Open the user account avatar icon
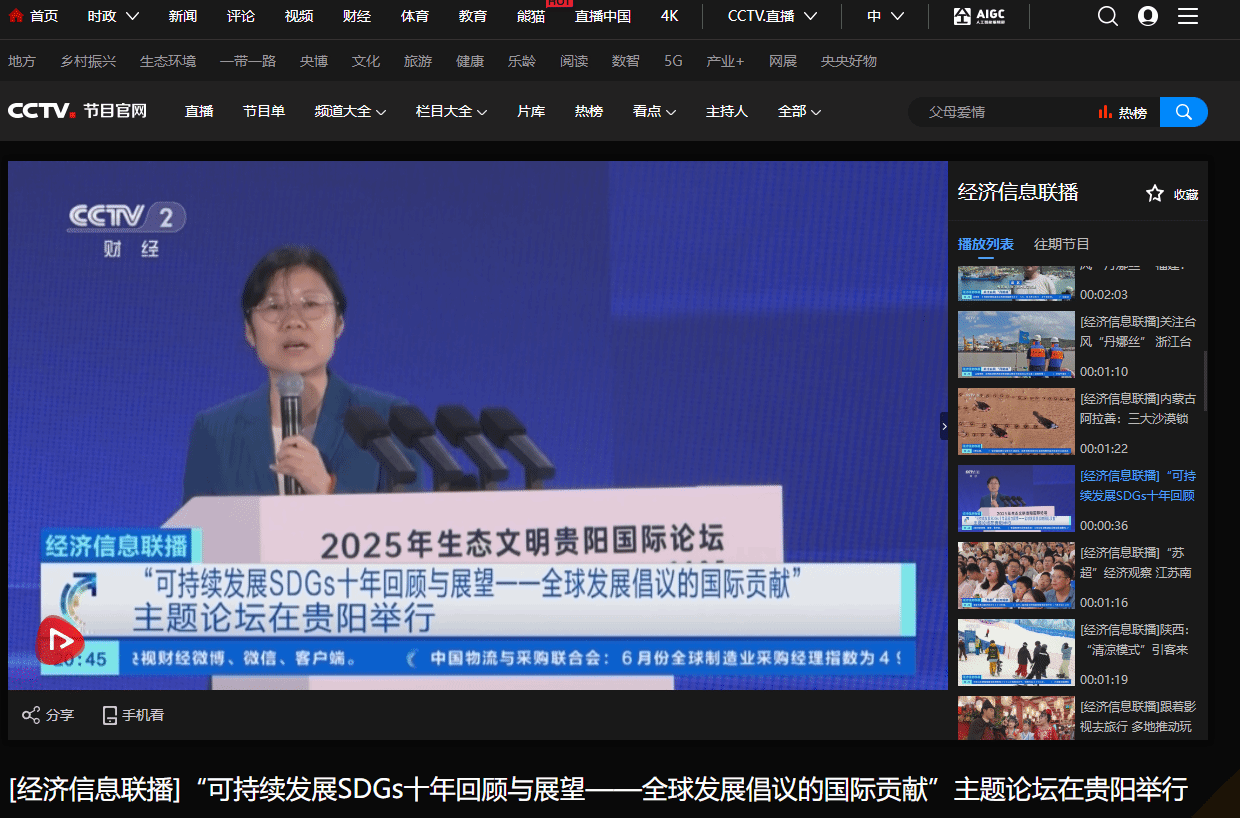 coord(1148,16)
